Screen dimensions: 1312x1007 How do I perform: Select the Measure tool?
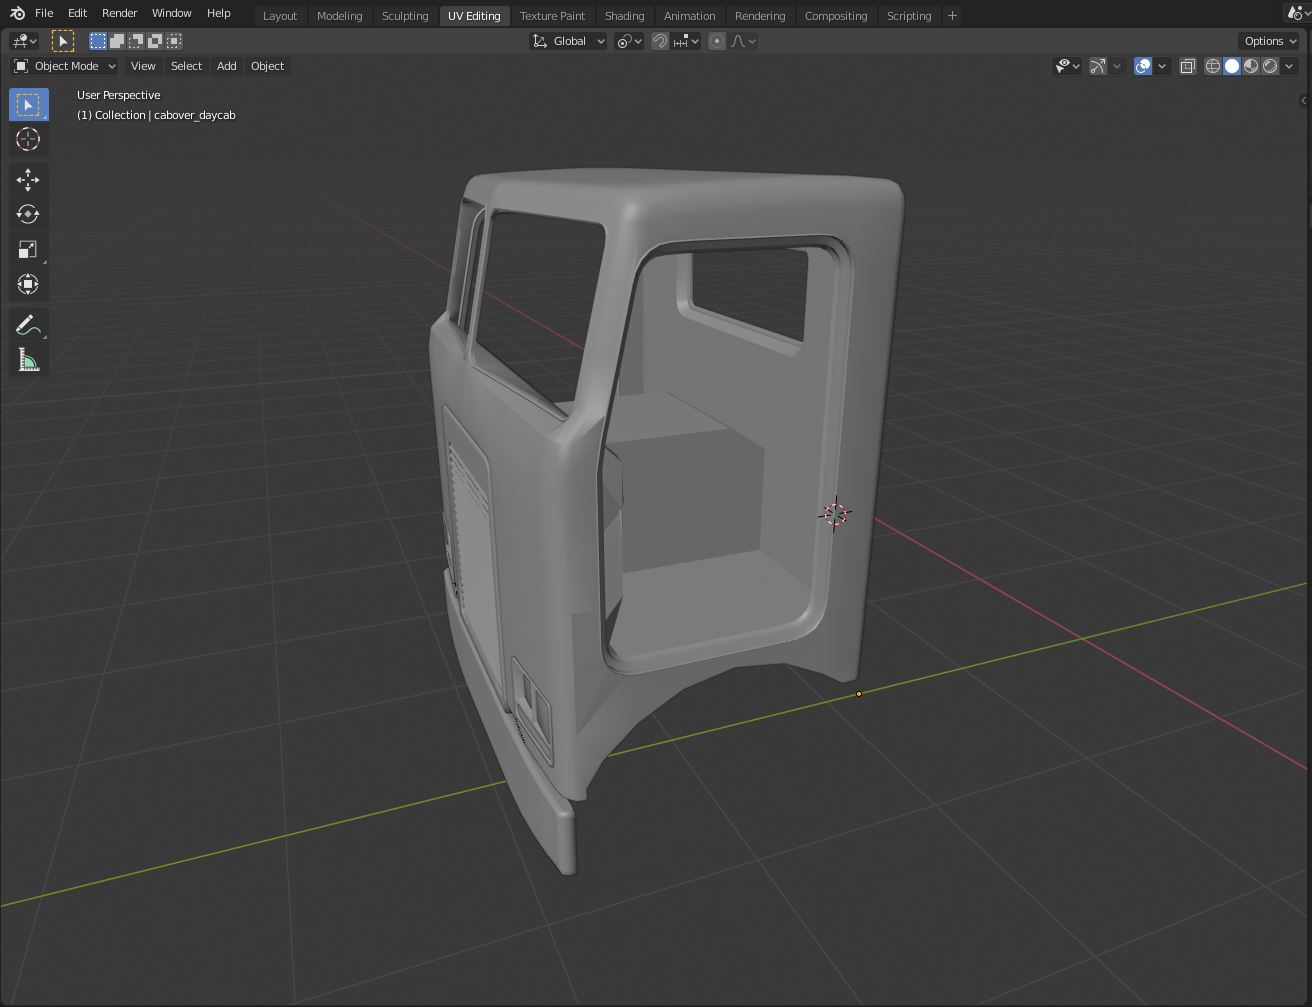tap(28, 360)
